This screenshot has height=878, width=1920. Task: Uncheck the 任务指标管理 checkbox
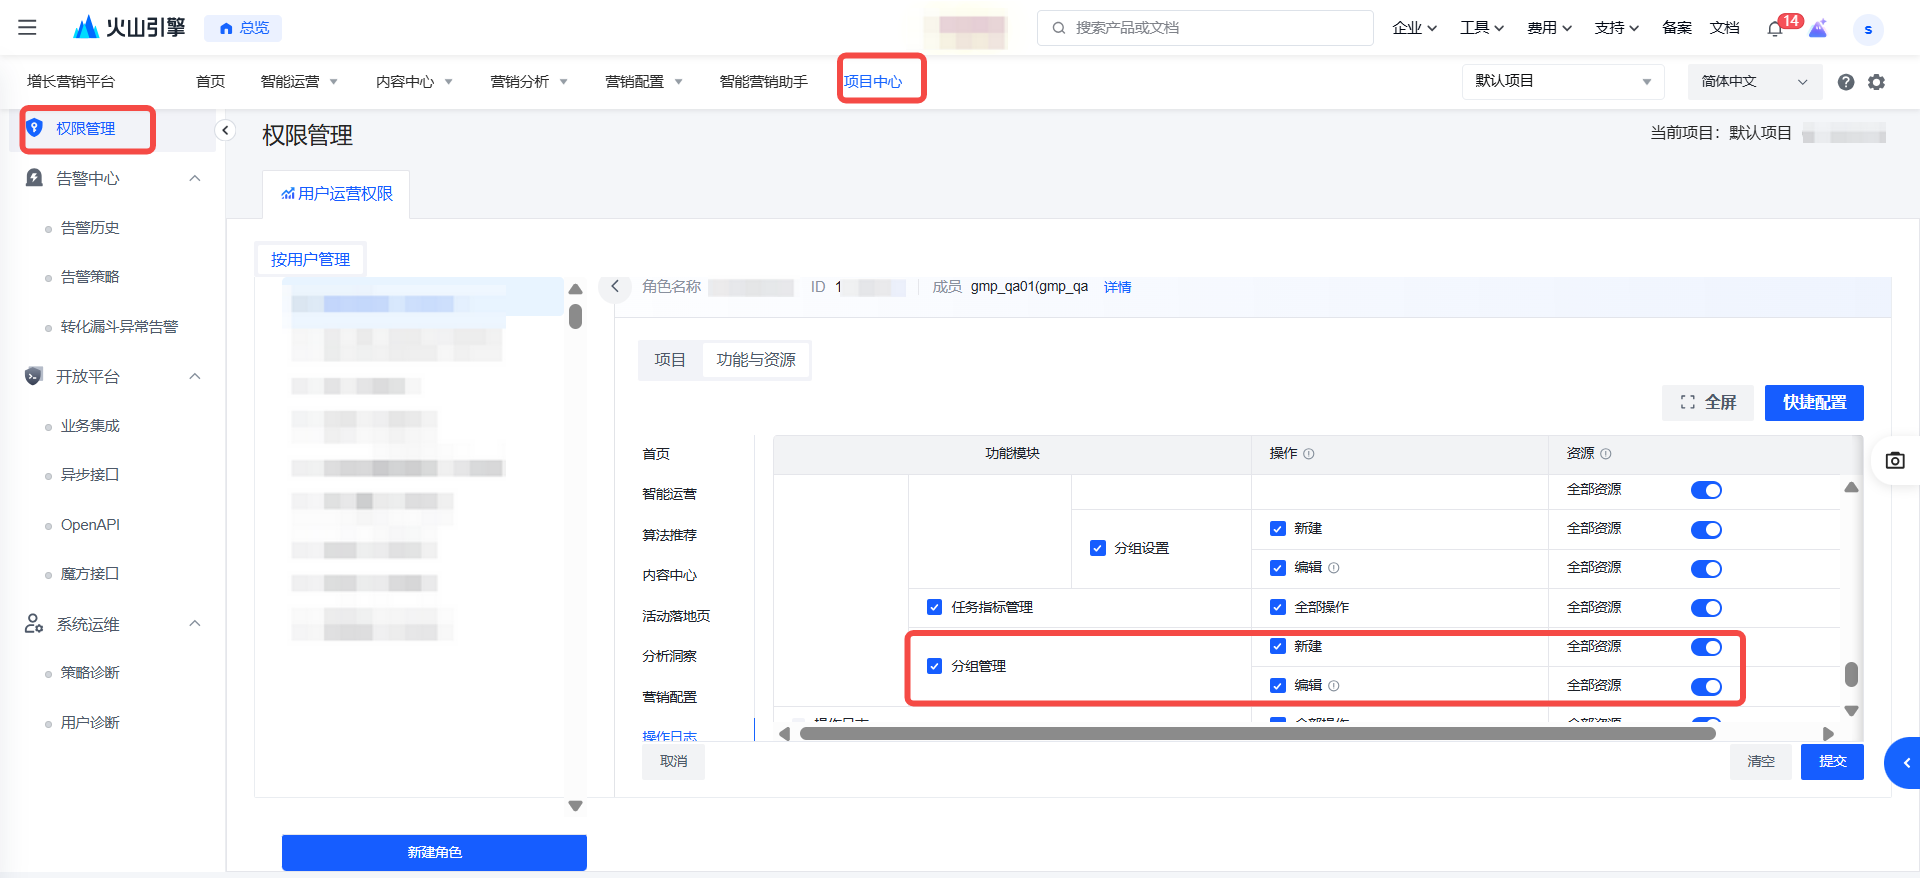coord(935,607)
